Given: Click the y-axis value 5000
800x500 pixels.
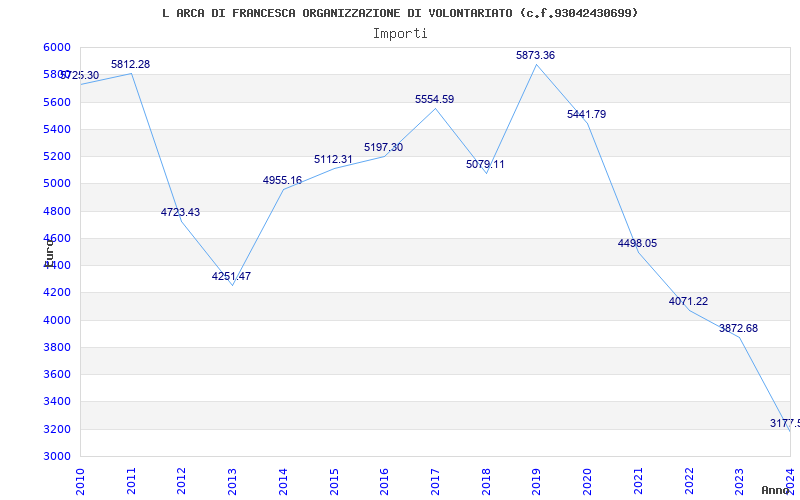Looking at the screenshot, I should point(58,184).
